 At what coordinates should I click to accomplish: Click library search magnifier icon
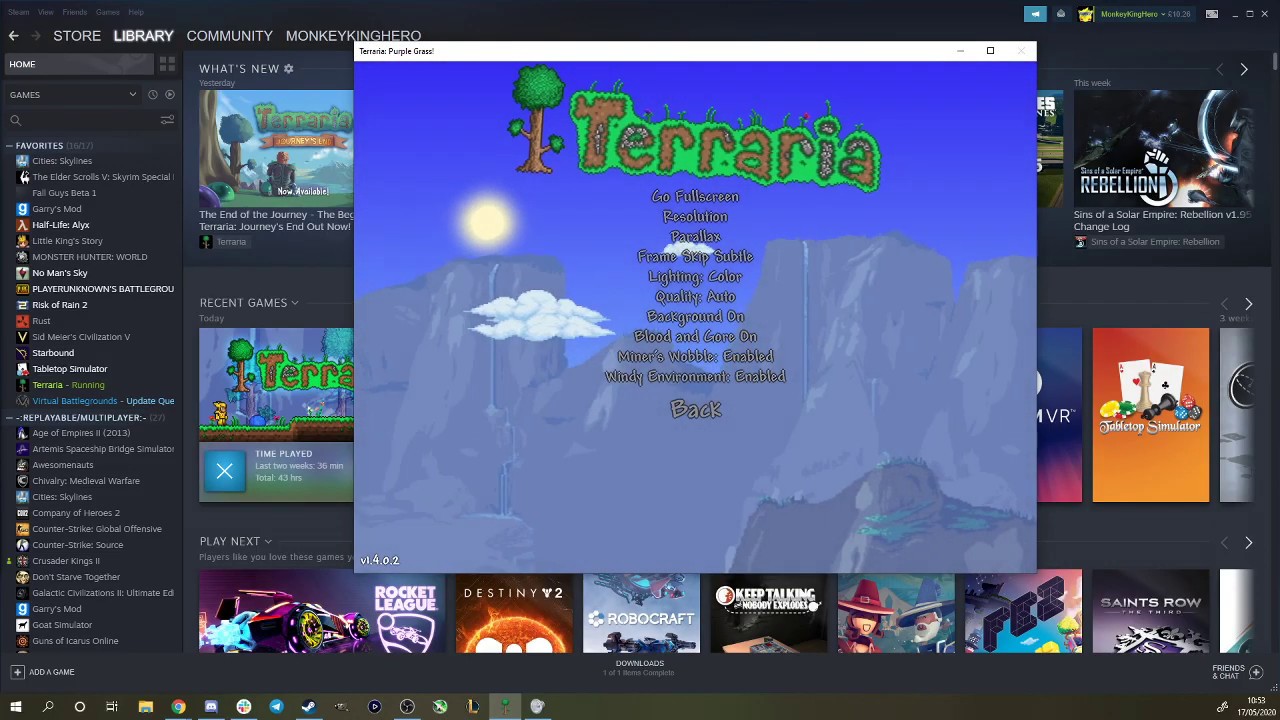[x=15, y=120]
